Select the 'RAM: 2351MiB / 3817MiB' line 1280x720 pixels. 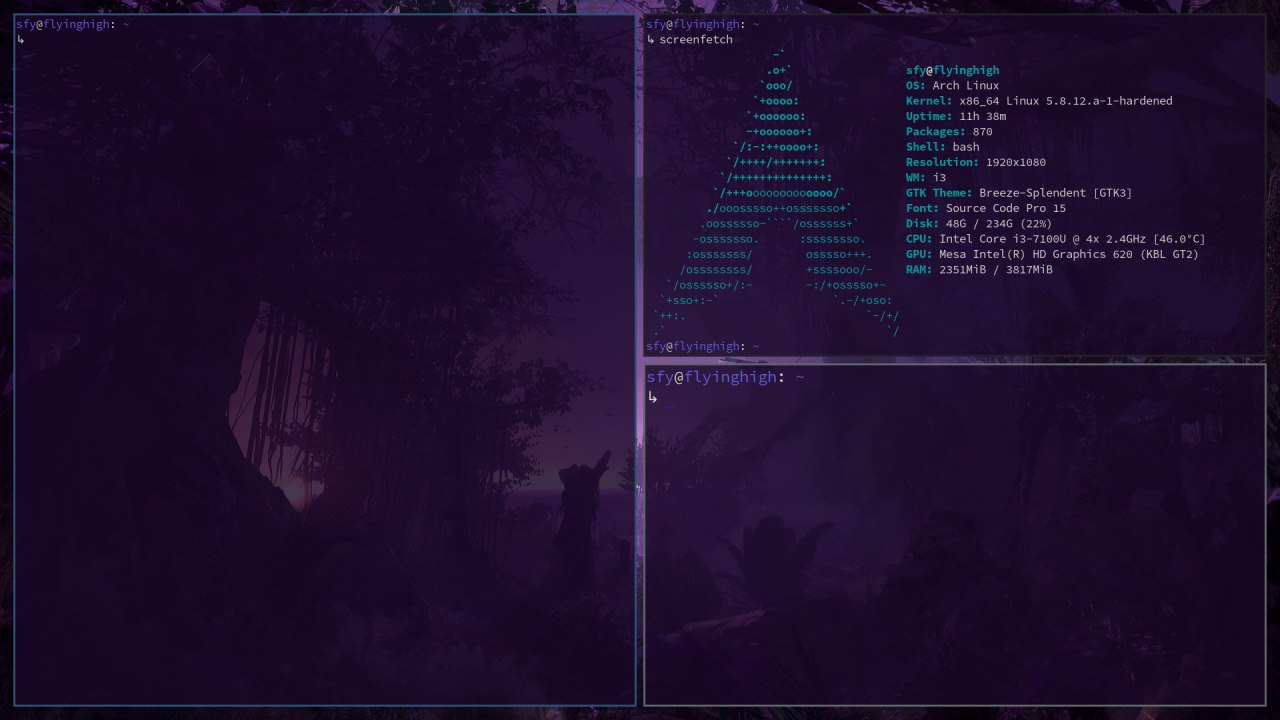point(979,270)
